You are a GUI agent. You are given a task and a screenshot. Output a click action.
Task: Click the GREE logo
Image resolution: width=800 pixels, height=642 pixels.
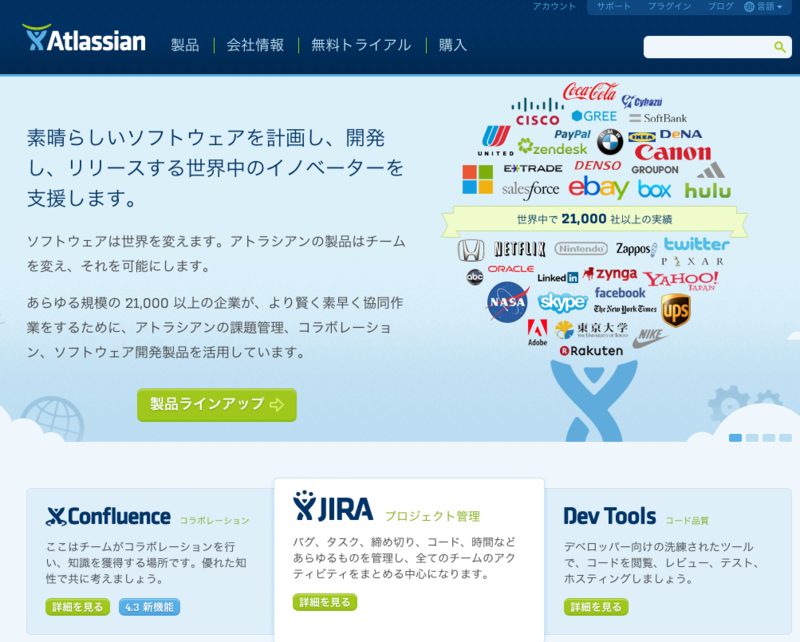(x=594, y=116)
